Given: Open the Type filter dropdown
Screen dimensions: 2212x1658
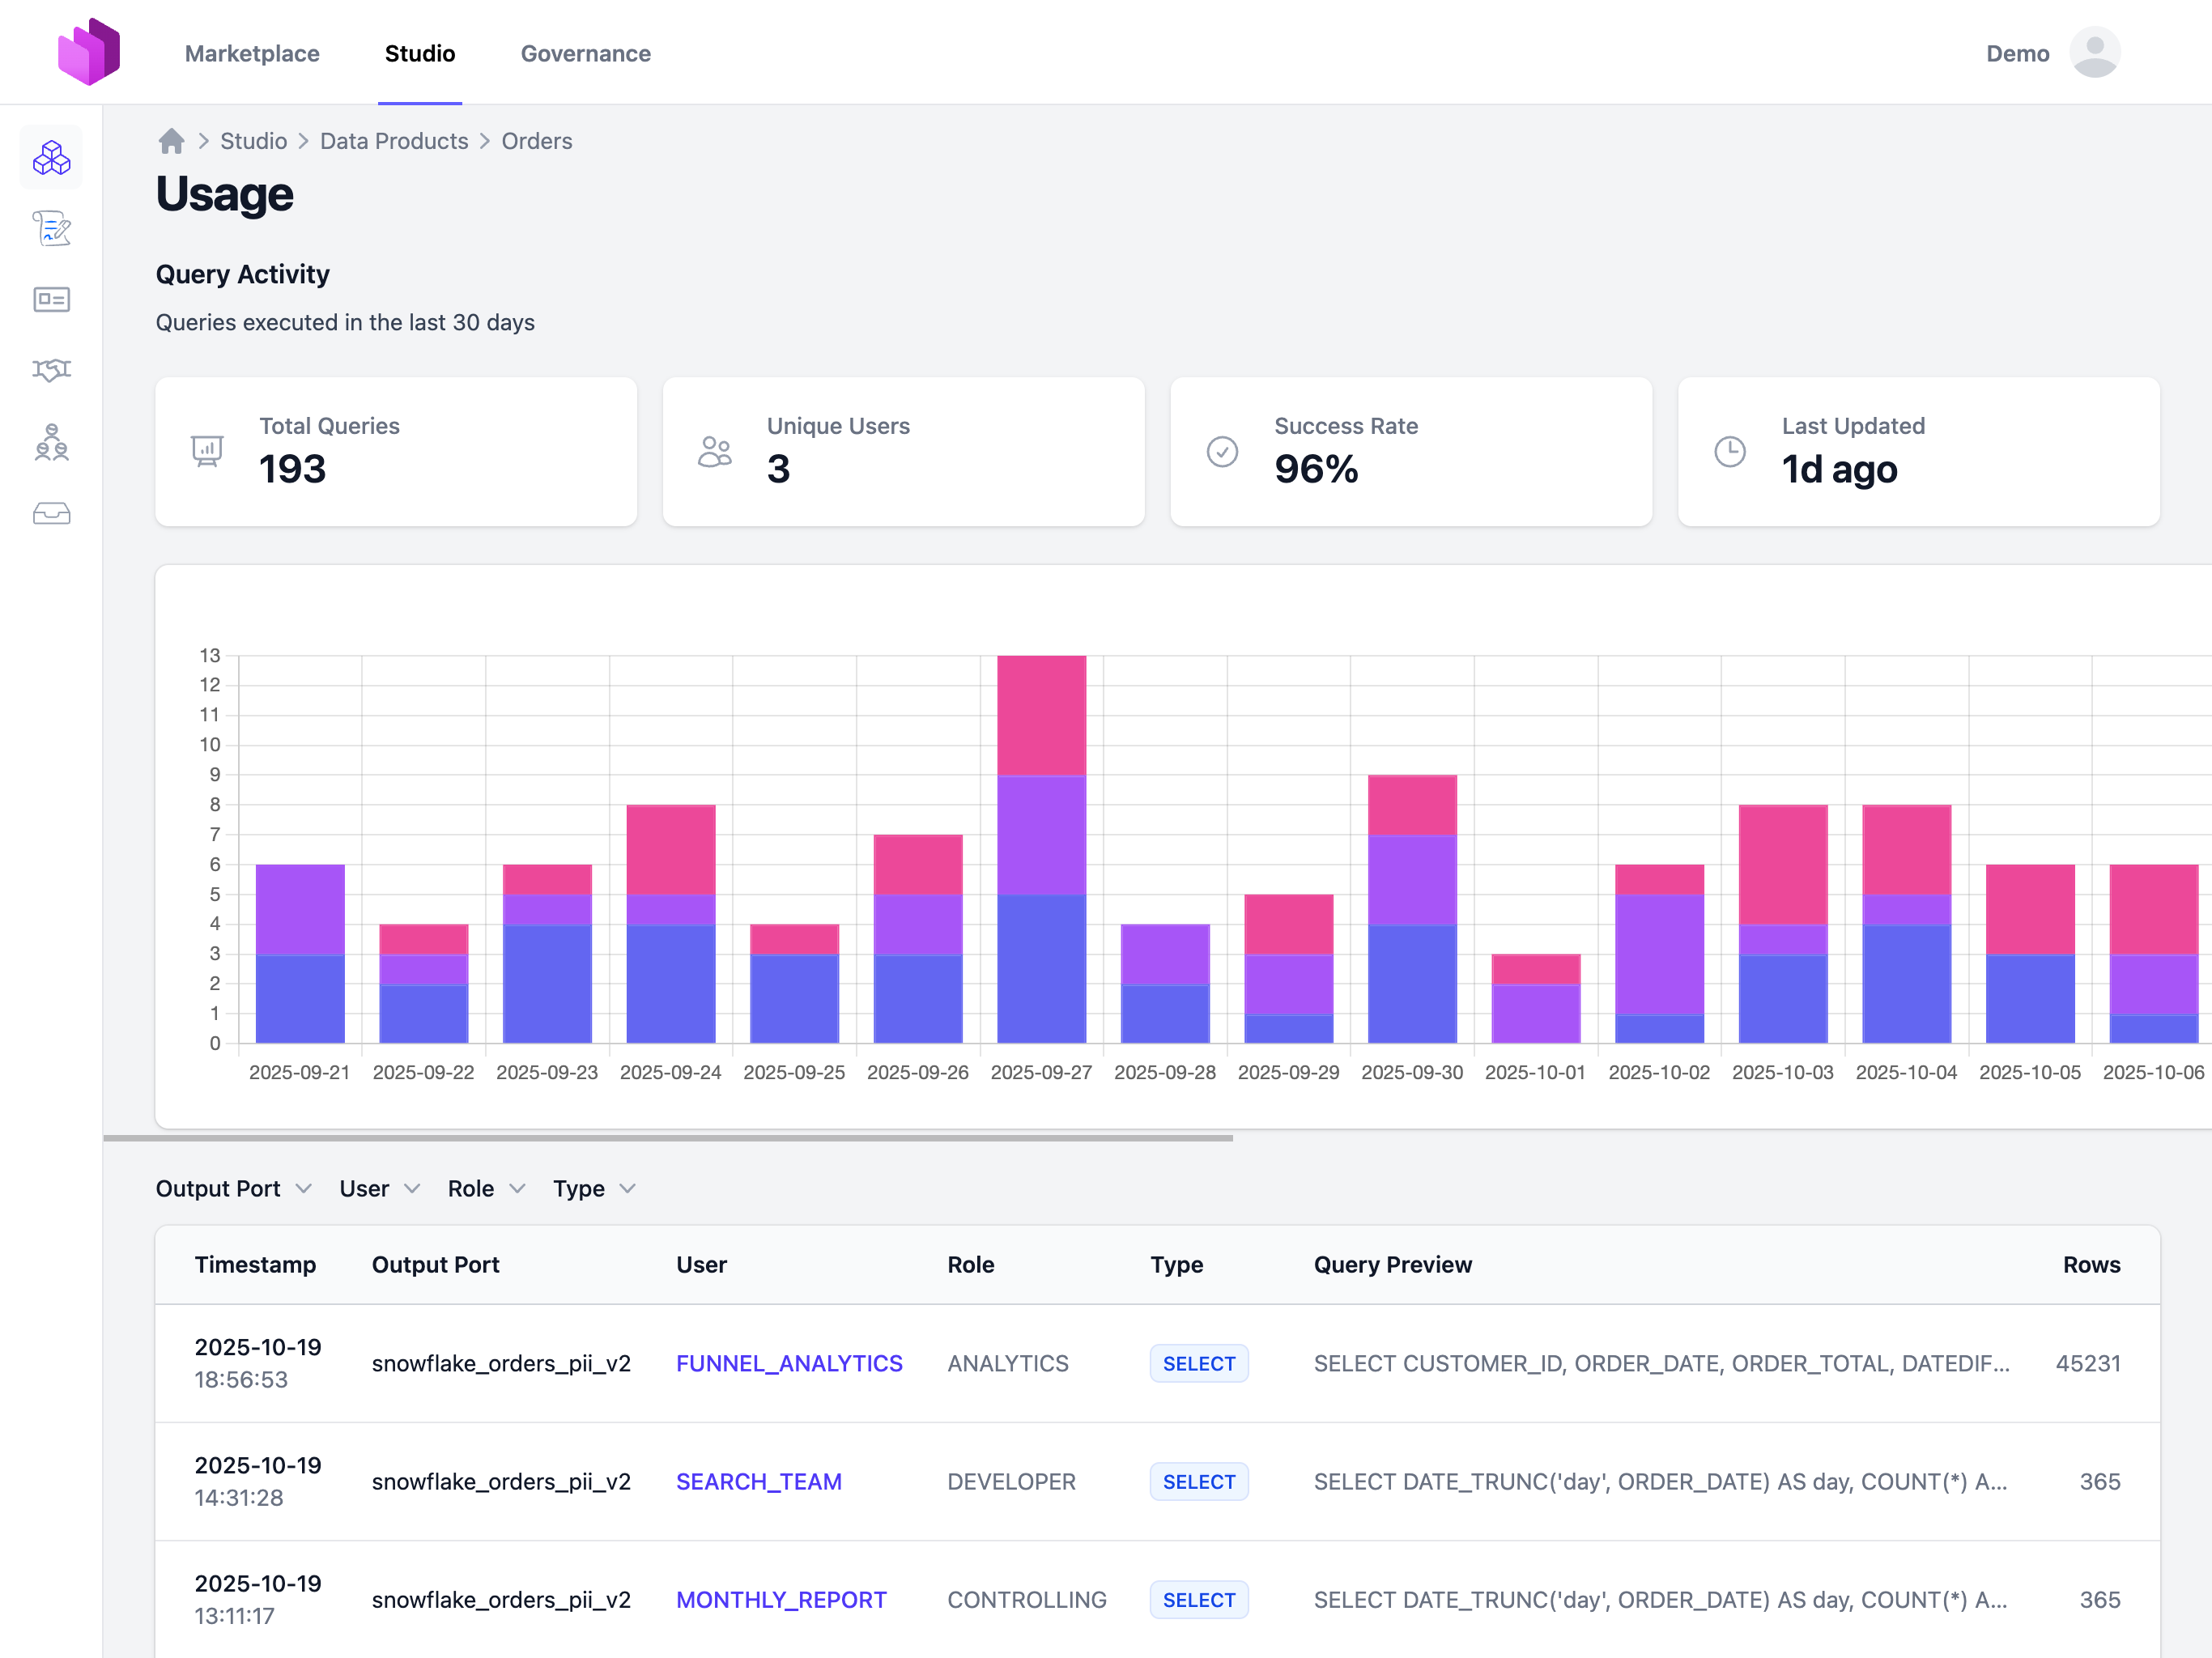Looking at the screenshot, I should click(594, 1188).
